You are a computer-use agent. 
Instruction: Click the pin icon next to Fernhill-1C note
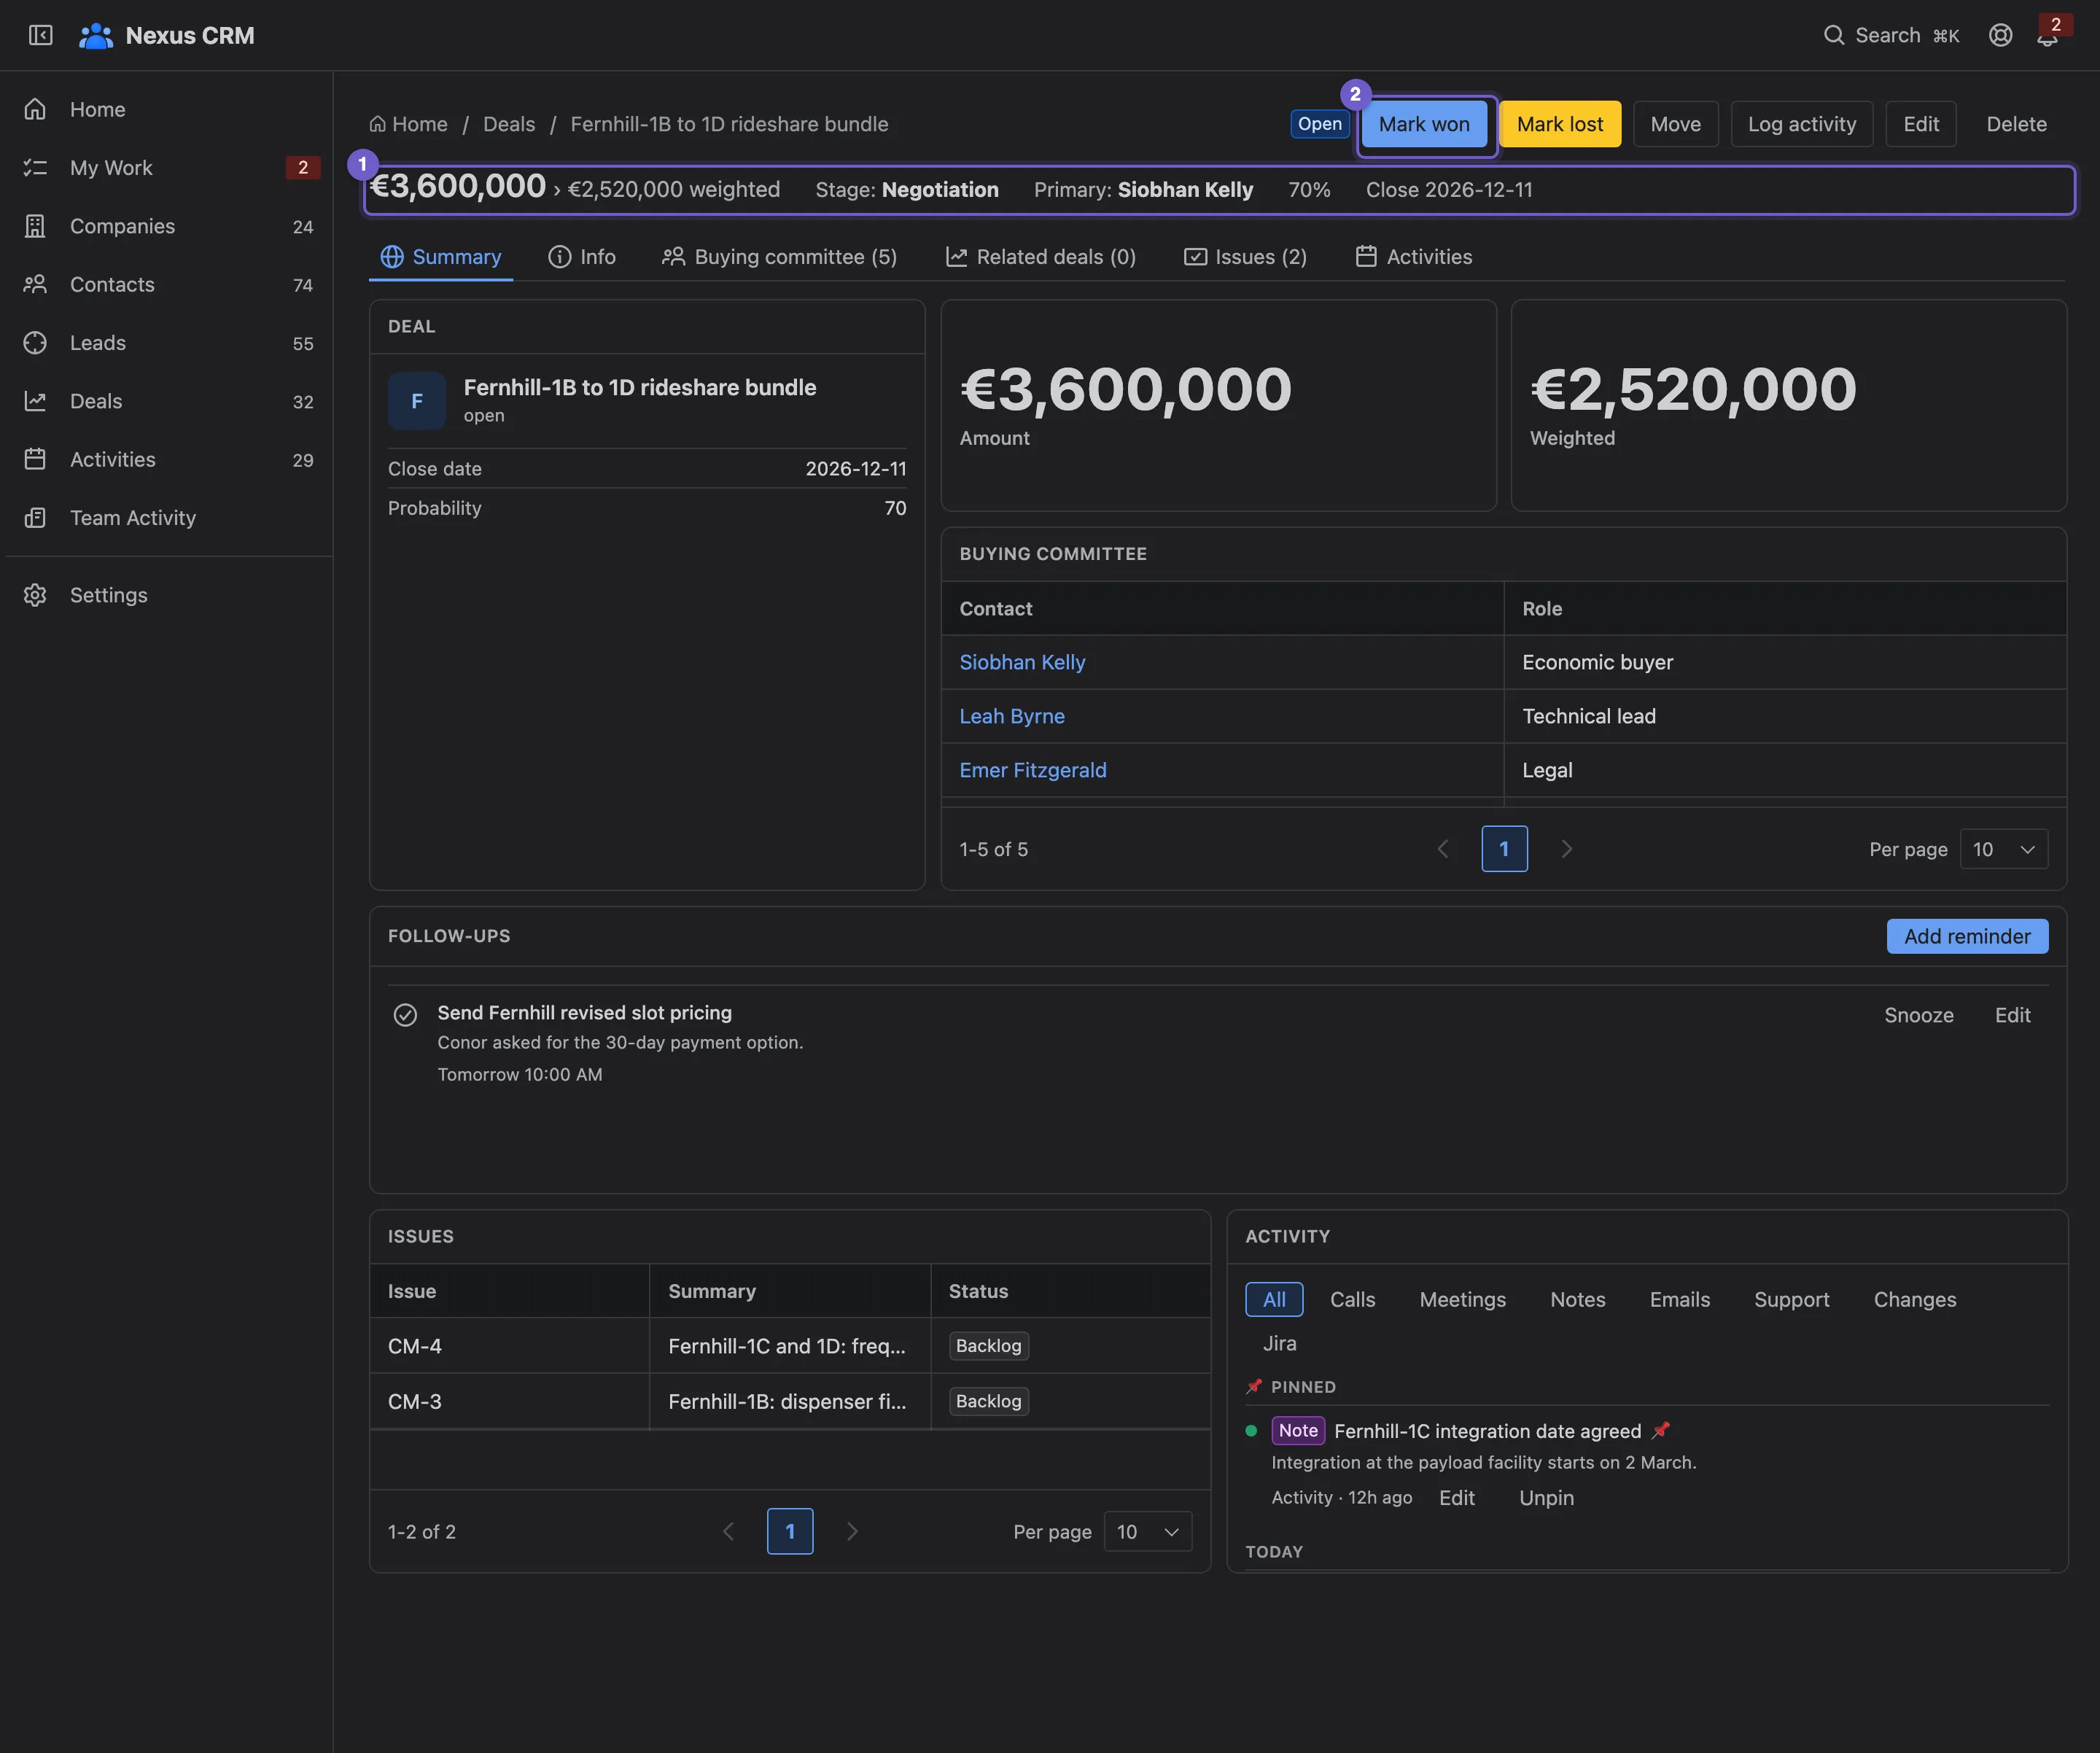point(1660,1430)
